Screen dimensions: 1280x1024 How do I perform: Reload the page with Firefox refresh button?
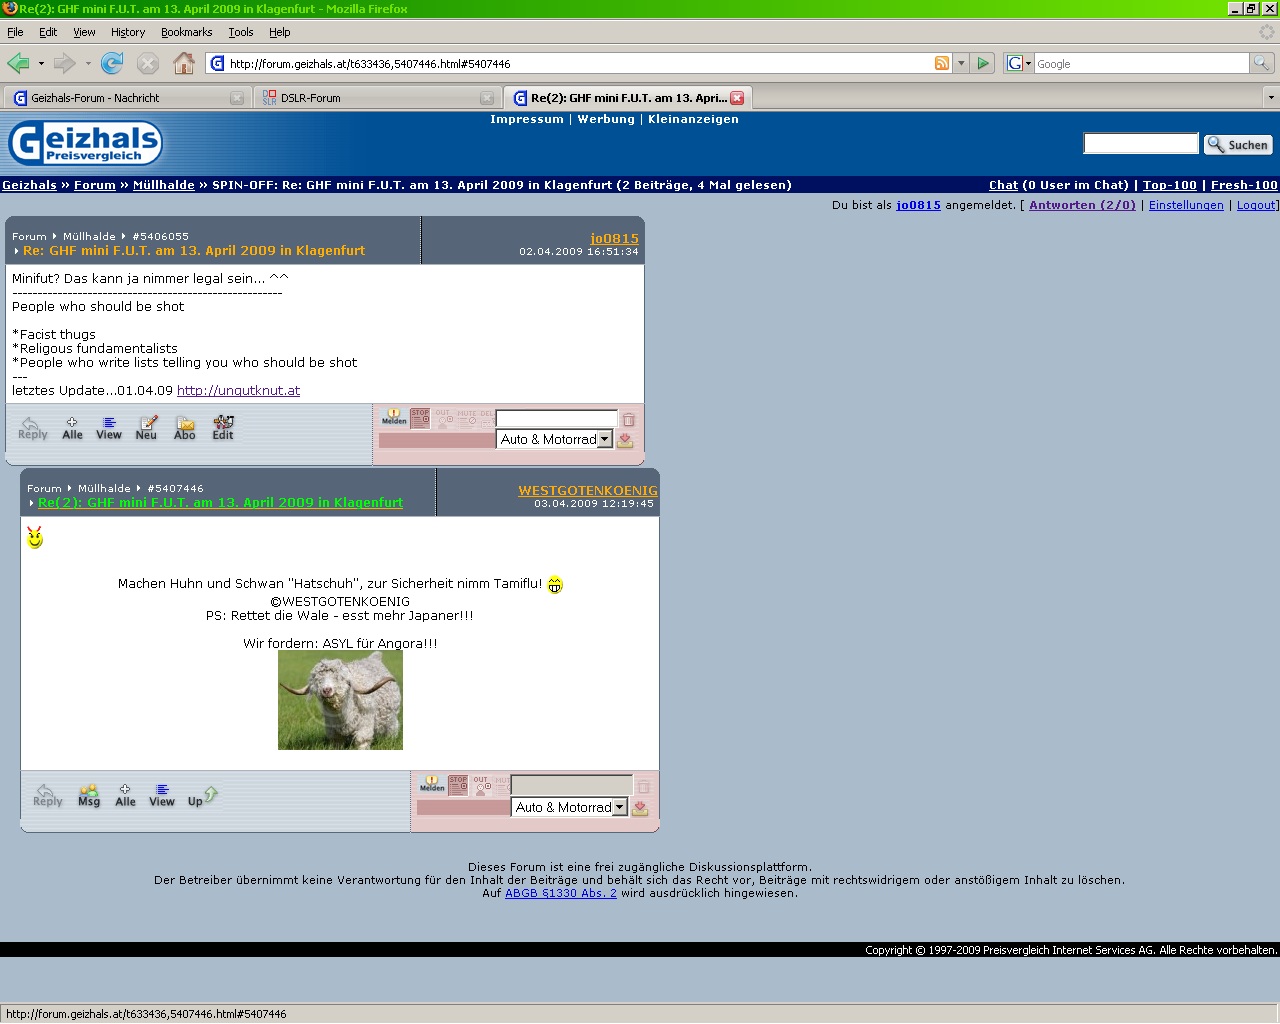point(112,64)
